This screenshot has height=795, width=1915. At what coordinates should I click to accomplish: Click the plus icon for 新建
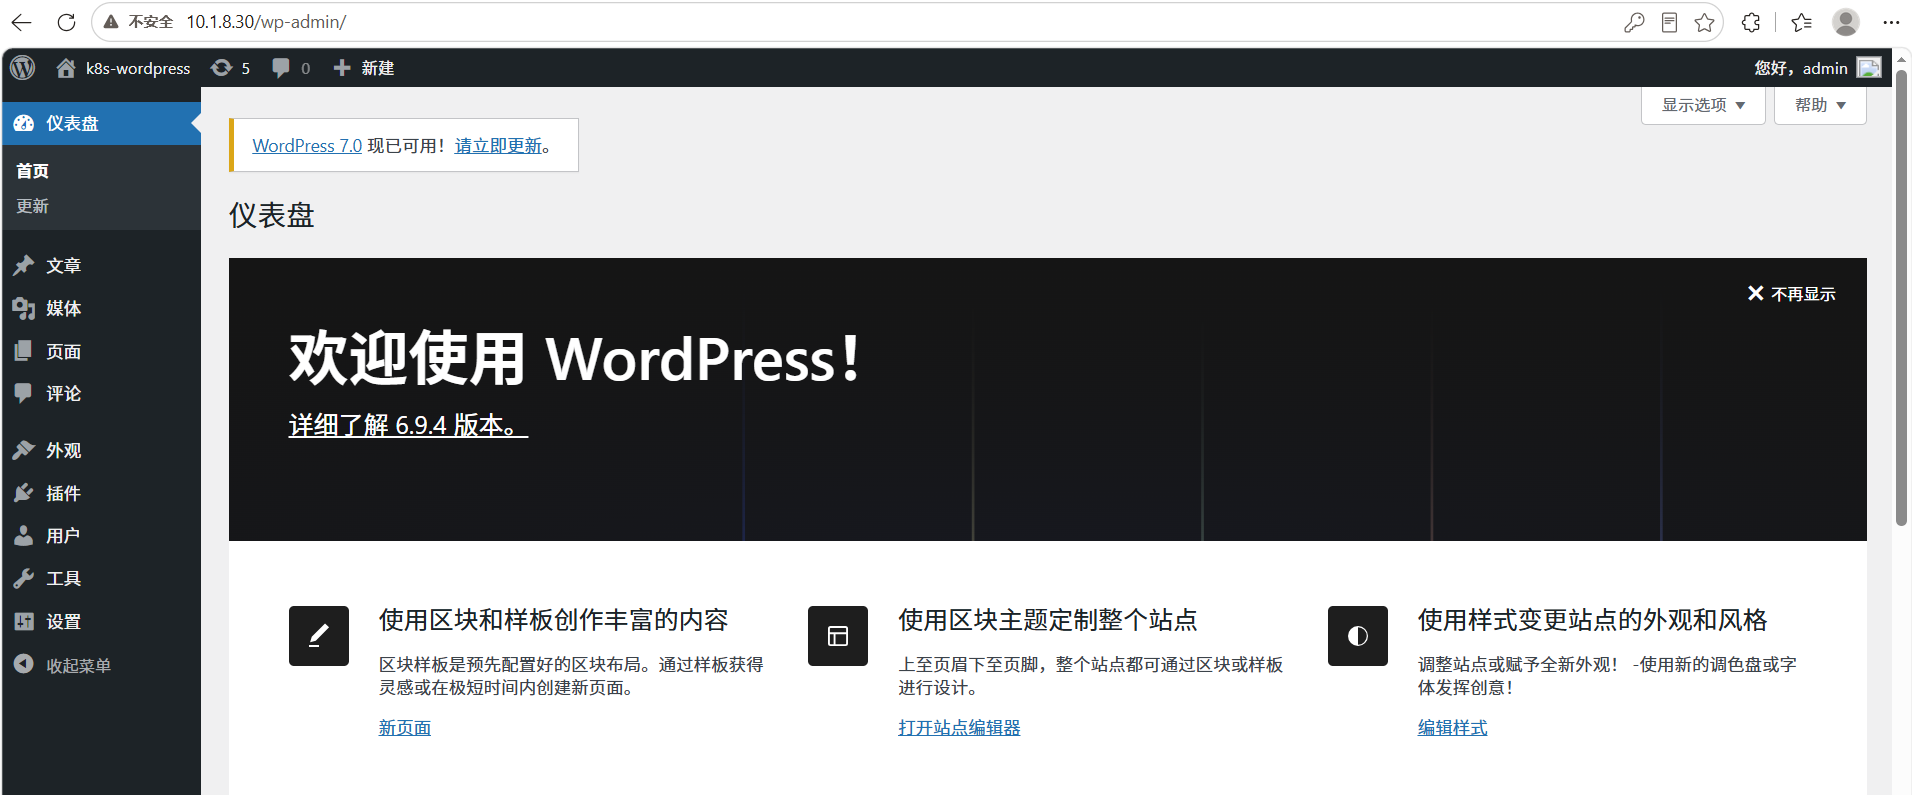click(x=342, y=68)
